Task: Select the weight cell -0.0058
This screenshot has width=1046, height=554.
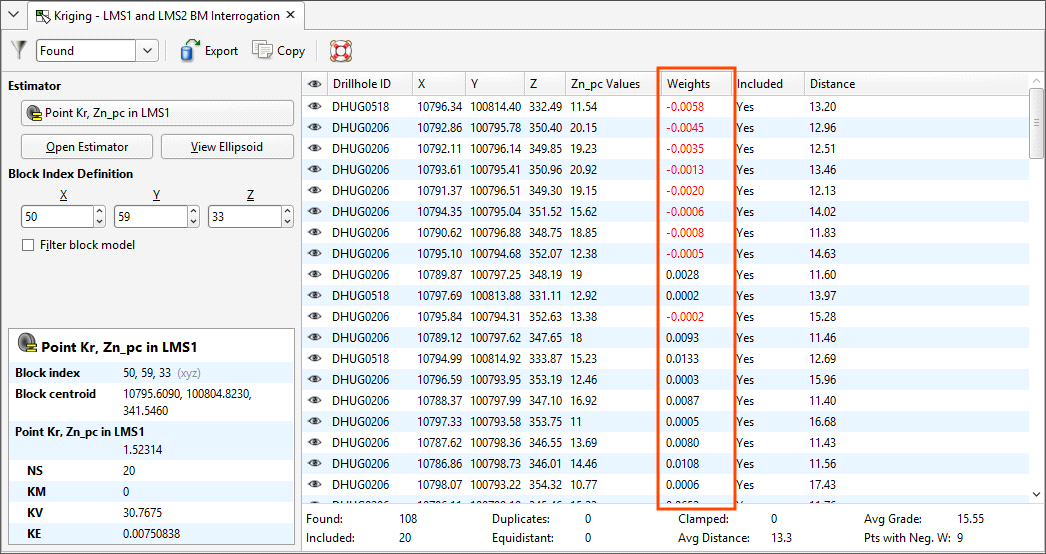Action: (x=685, y=106)
